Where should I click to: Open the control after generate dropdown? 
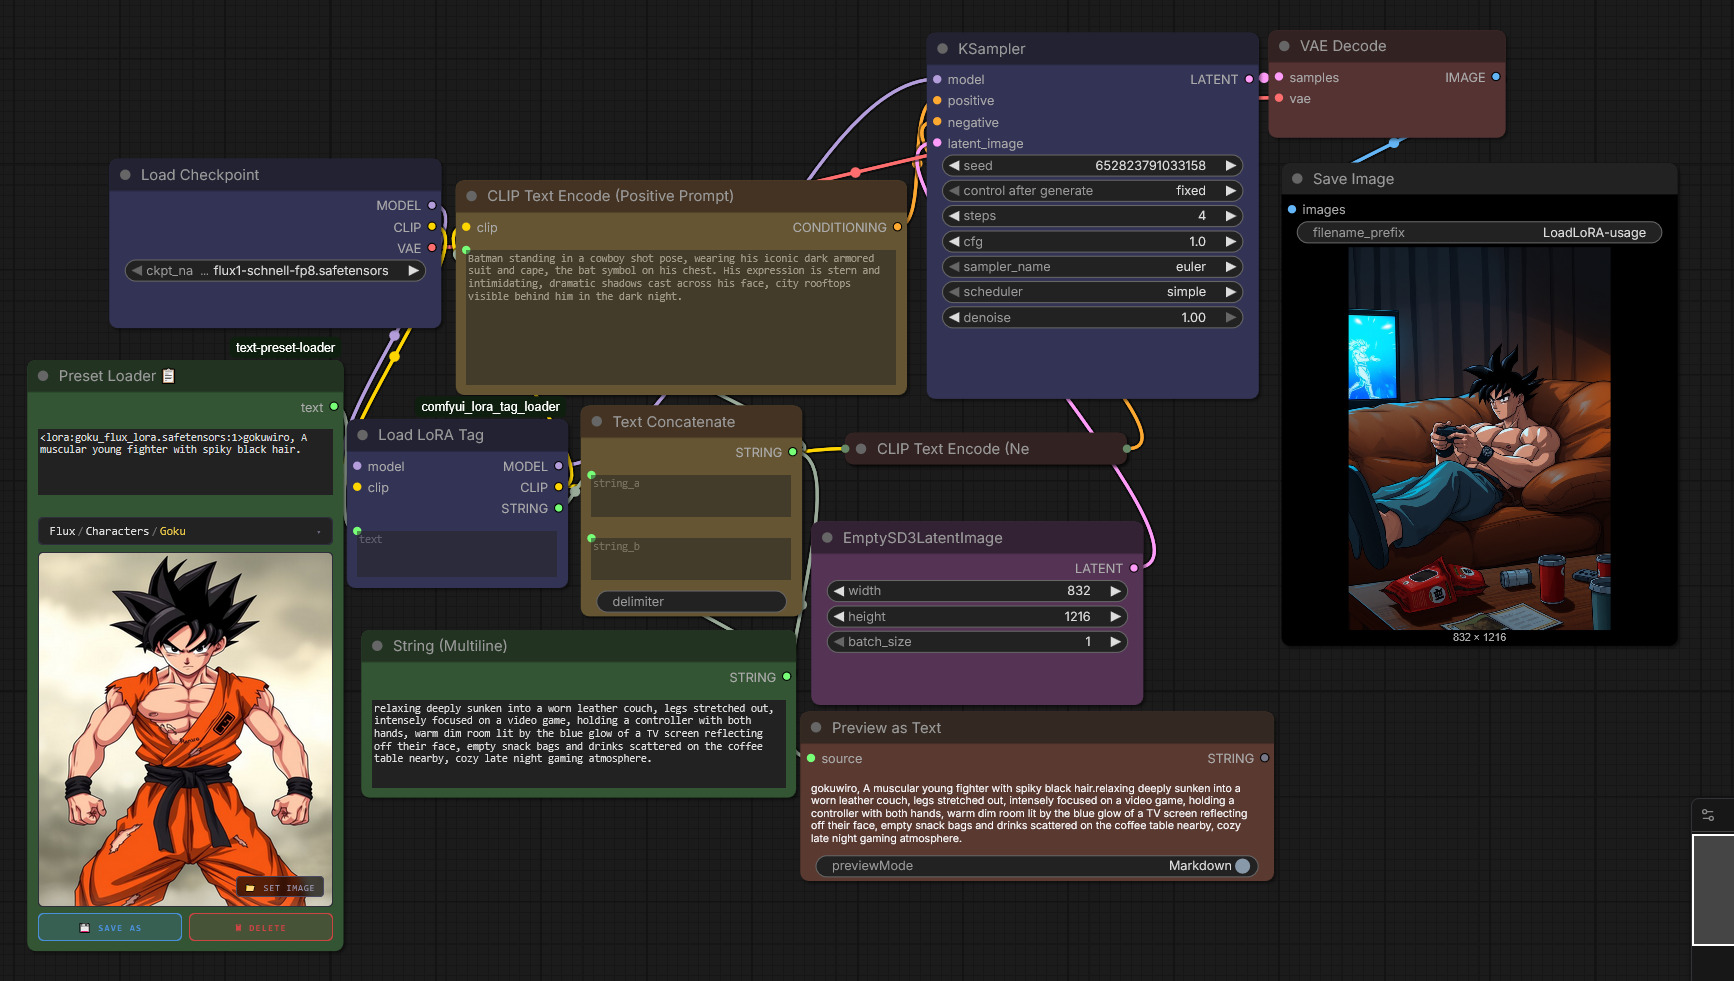click(x=1093, y=191)
